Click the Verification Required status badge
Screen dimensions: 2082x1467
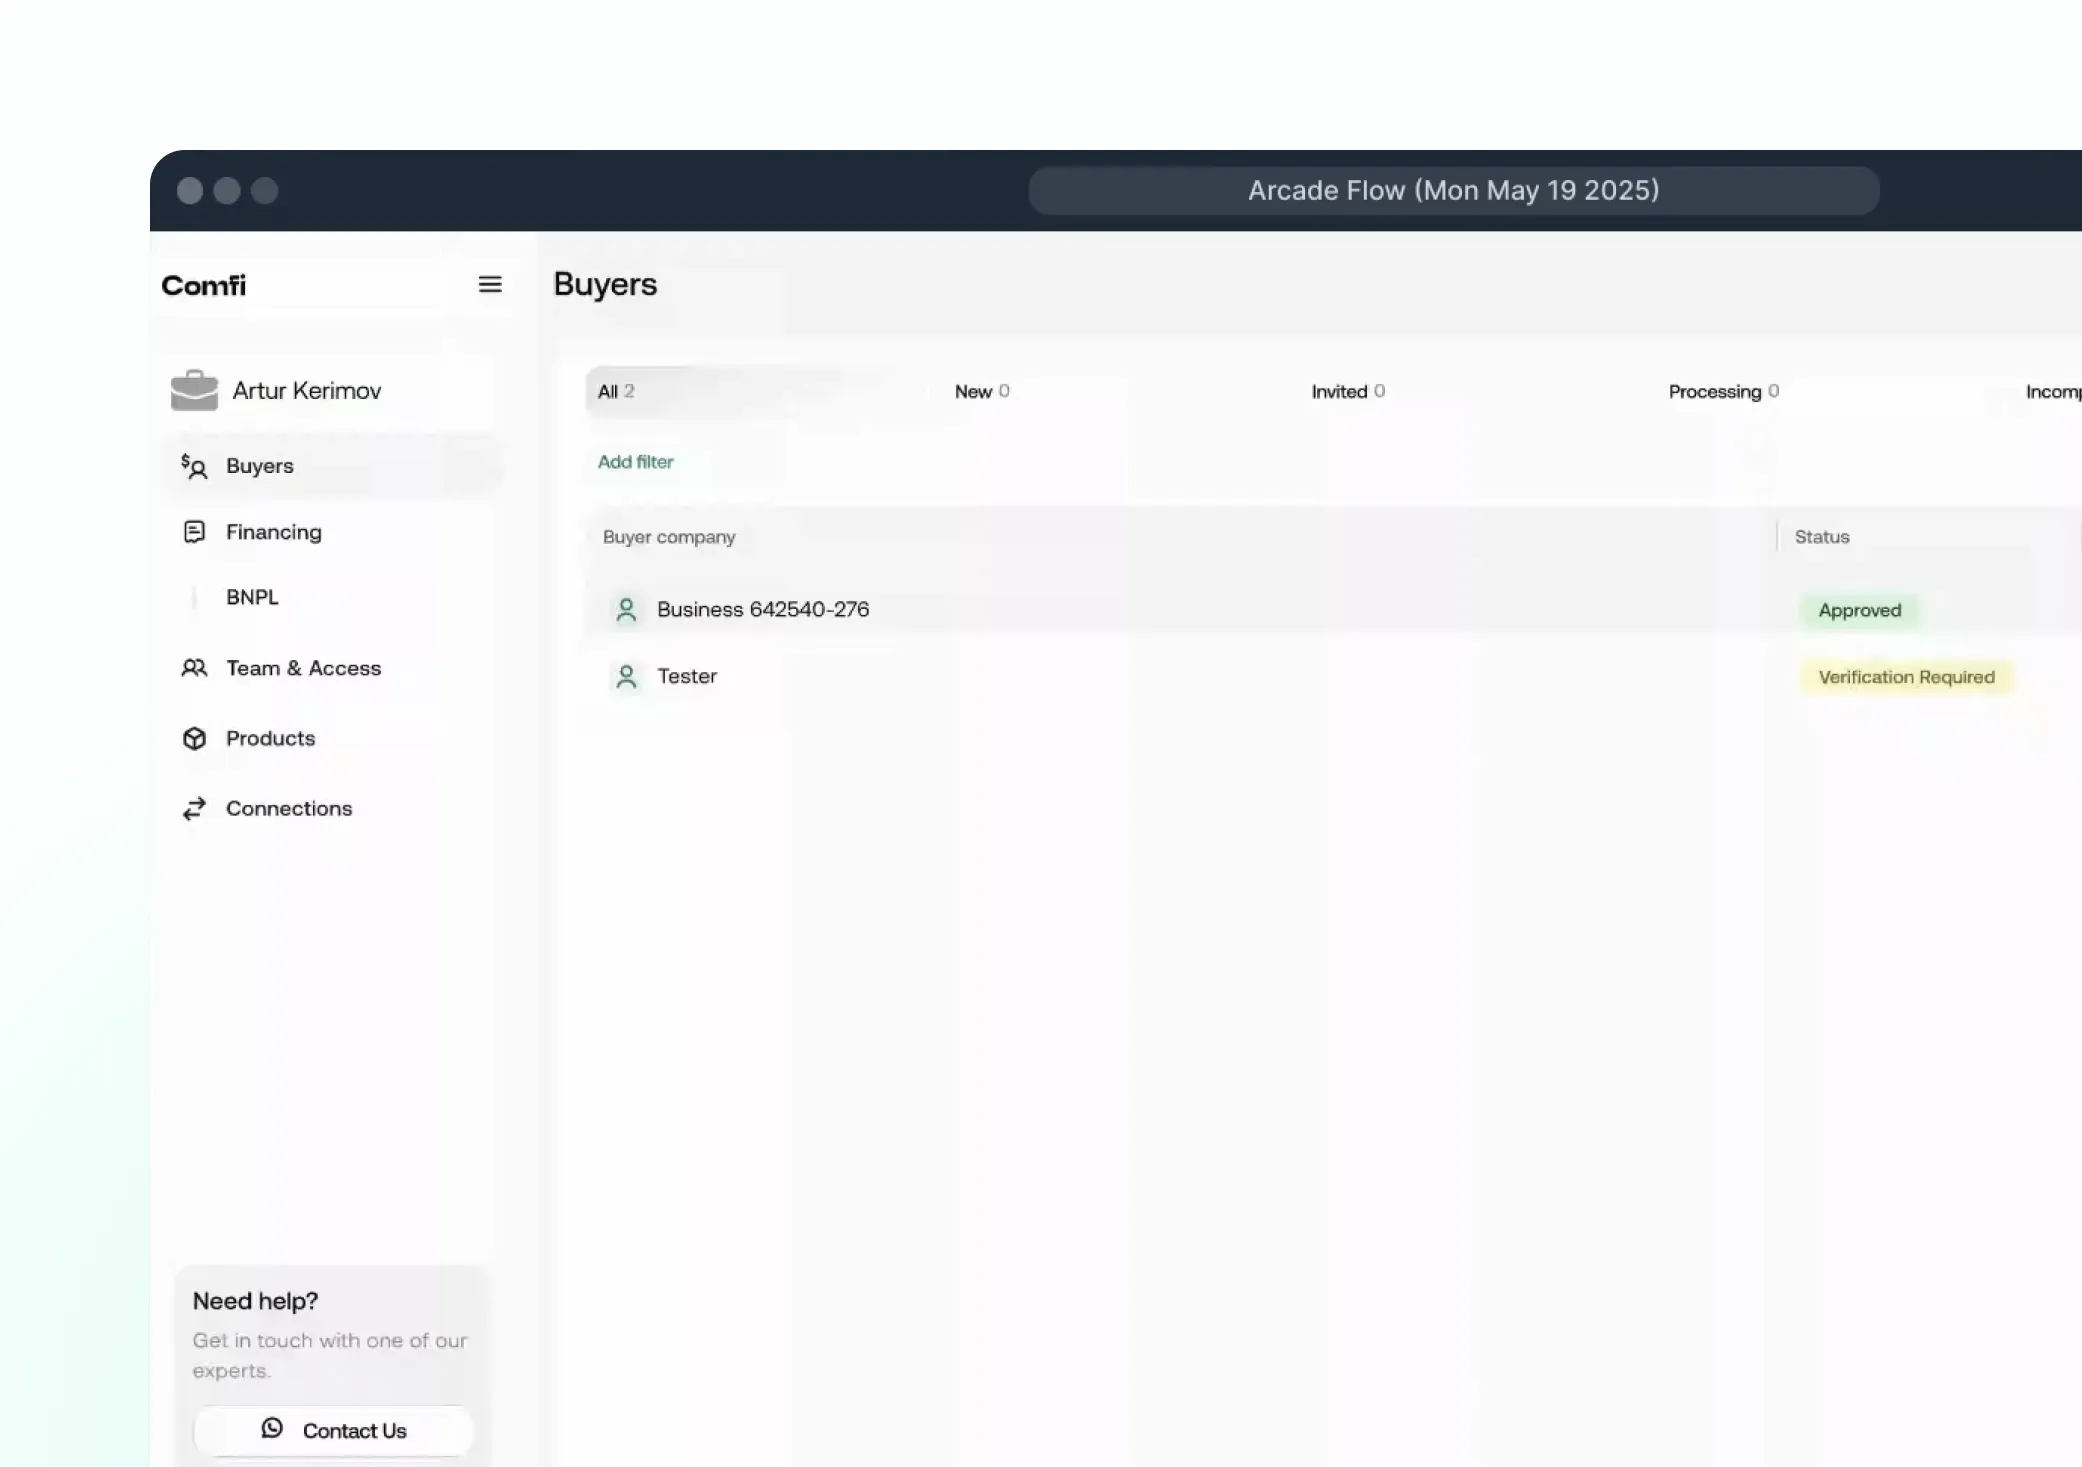pyautogui.click(x=1905, y=677)
